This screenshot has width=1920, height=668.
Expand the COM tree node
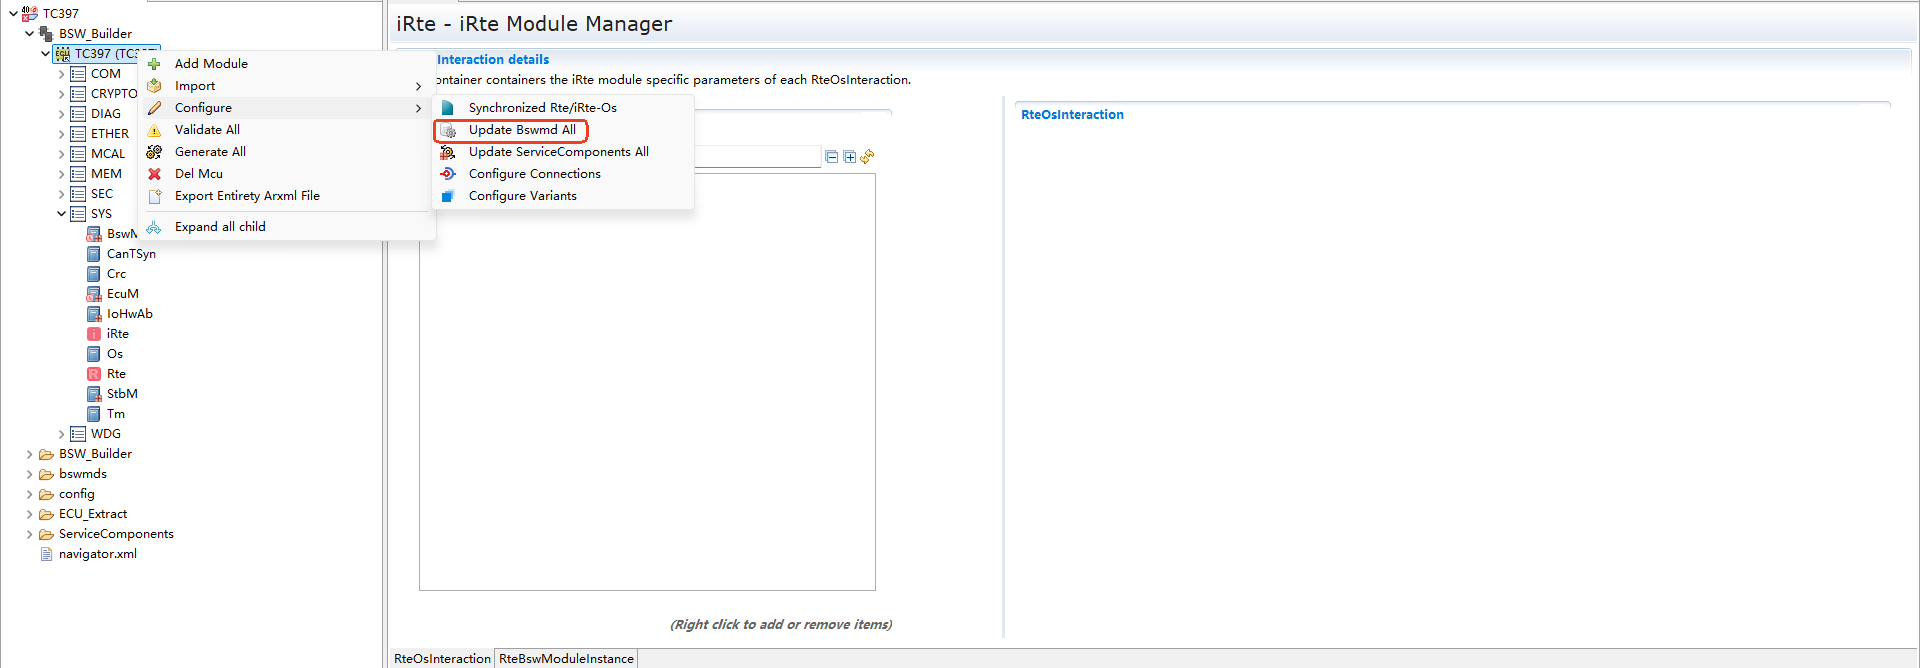coord(61,74)
